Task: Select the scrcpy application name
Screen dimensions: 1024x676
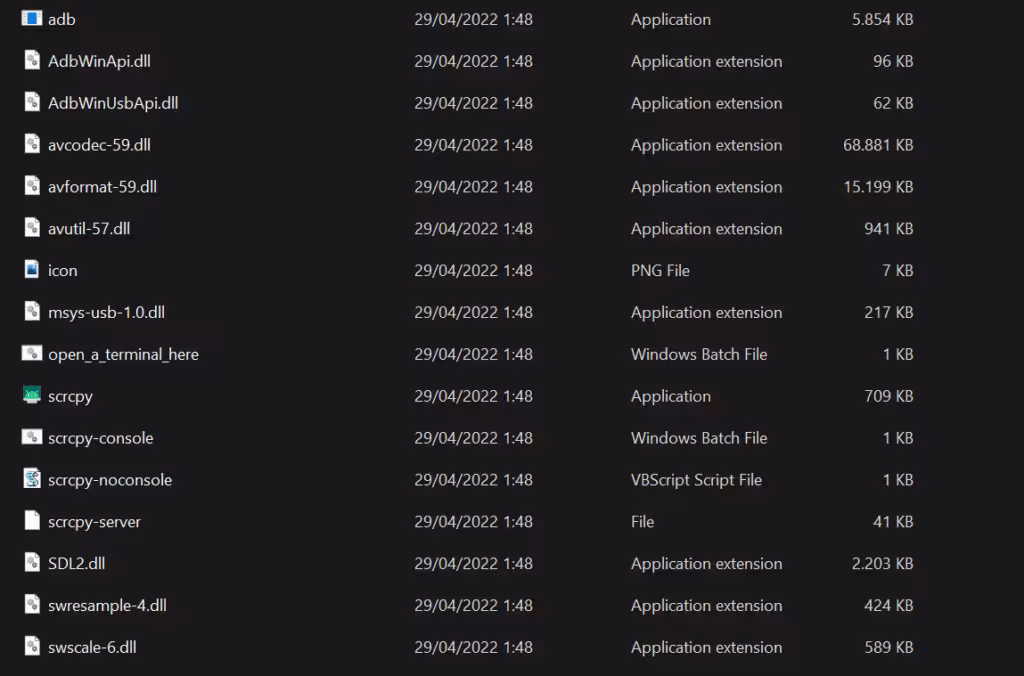Action: [71, 396]
